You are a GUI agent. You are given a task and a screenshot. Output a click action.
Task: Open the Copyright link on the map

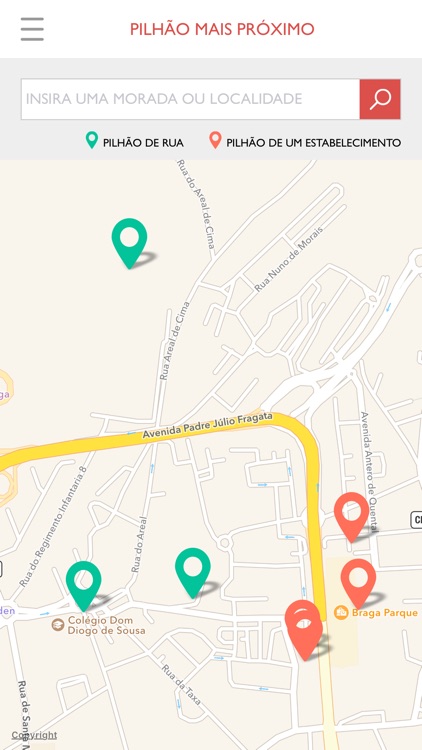point(34,735)
